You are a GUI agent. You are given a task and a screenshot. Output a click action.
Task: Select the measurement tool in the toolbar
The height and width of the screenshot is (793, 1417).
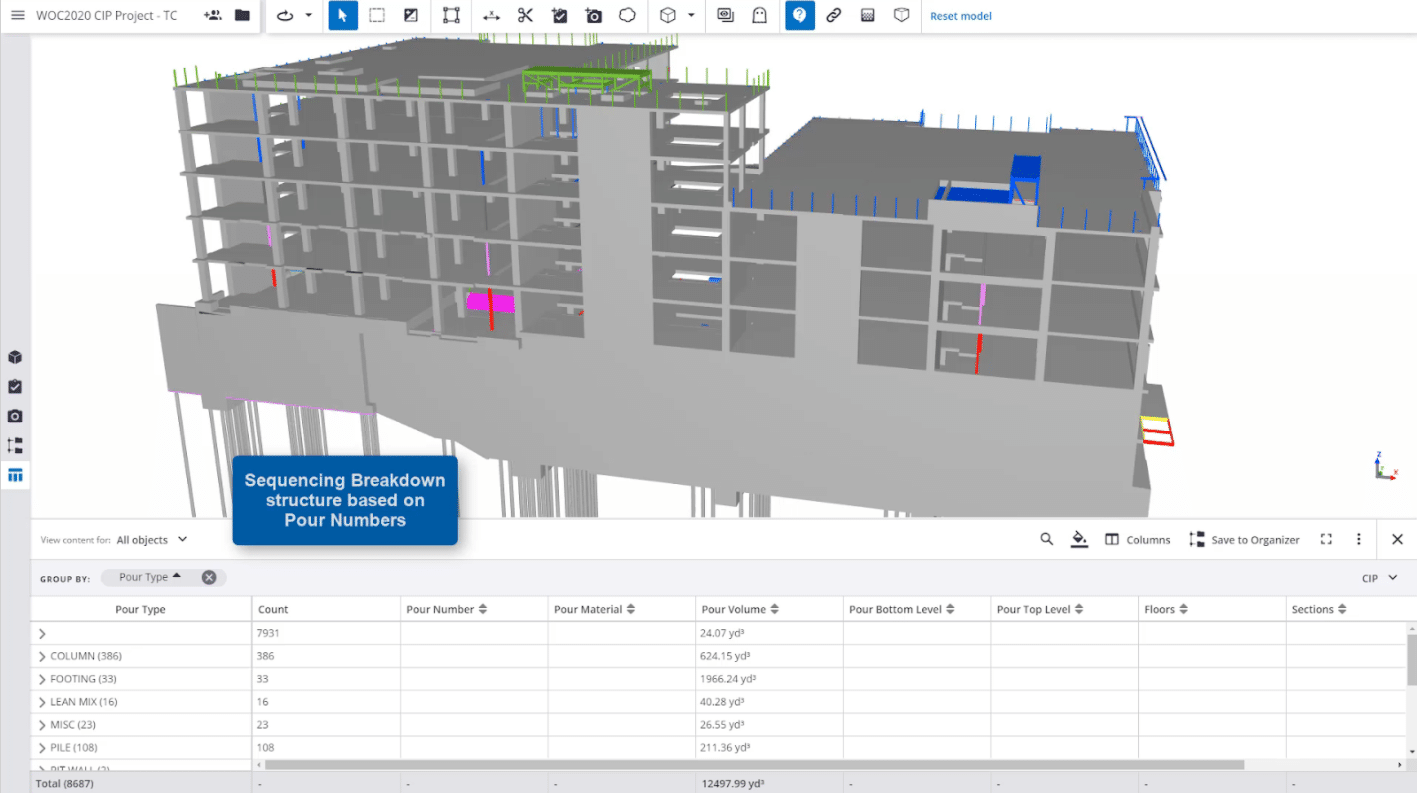(x=490, y=15)
